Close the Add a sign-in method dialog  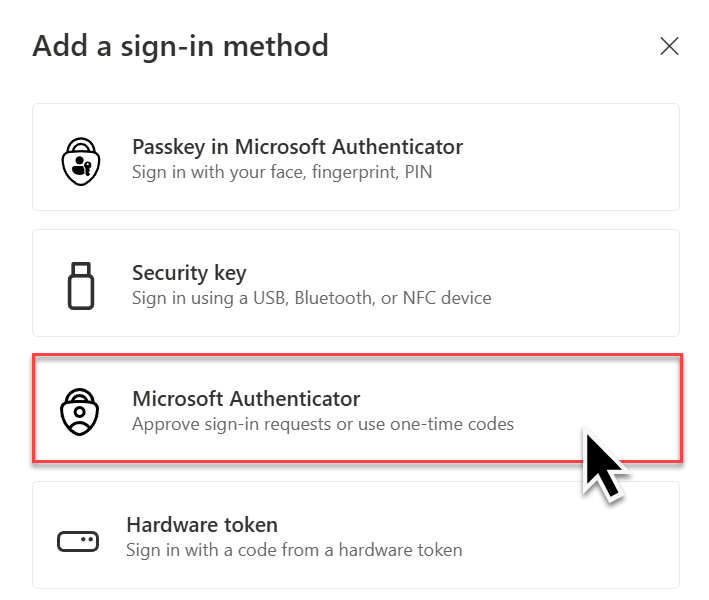tap(669, 46)
